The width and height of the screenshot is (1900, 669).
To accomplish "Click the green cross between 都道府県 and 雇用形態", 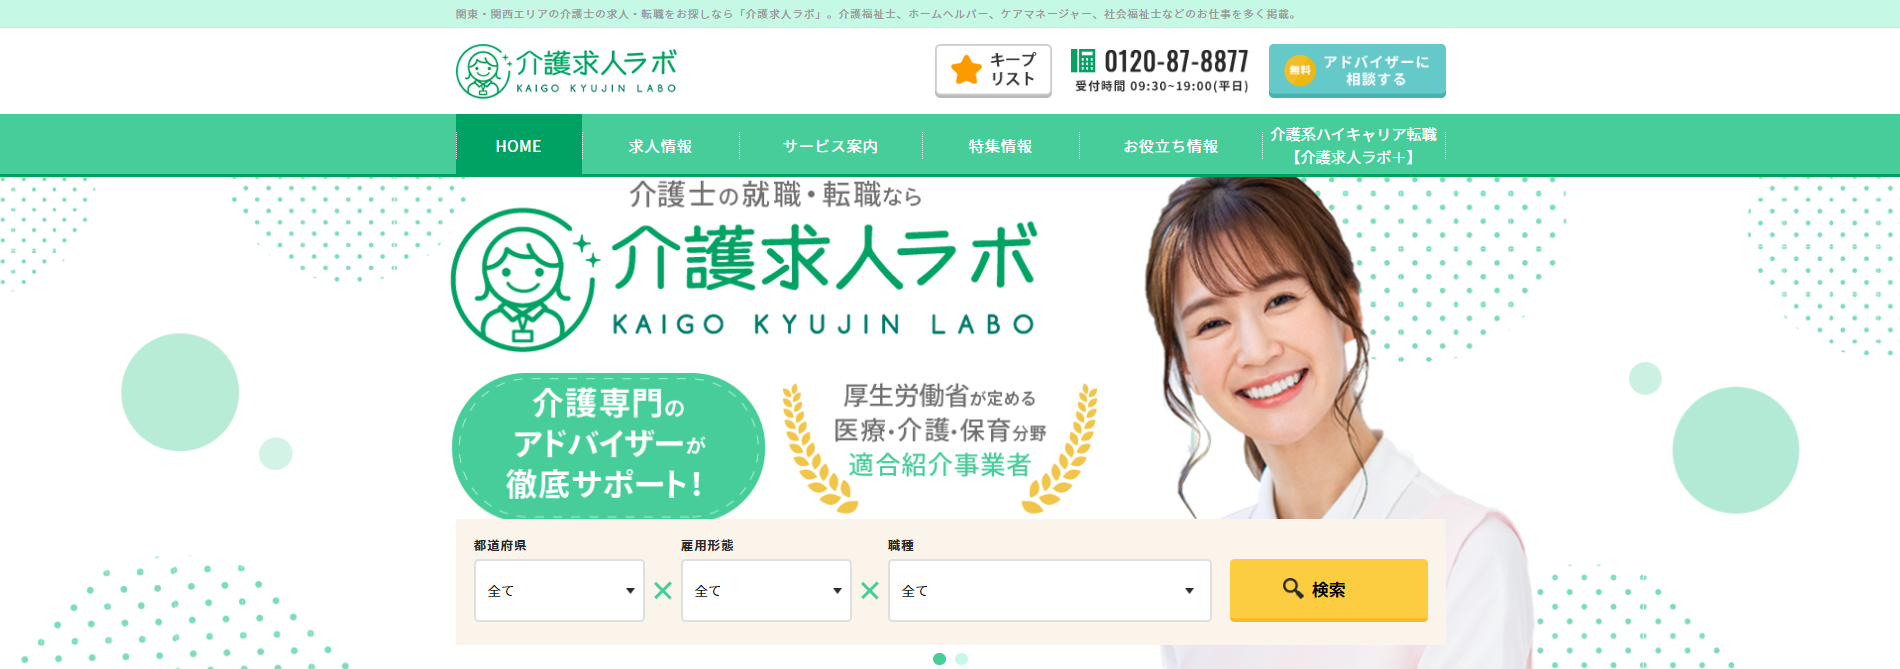I will pyautogui.click(x=663, y=590).
